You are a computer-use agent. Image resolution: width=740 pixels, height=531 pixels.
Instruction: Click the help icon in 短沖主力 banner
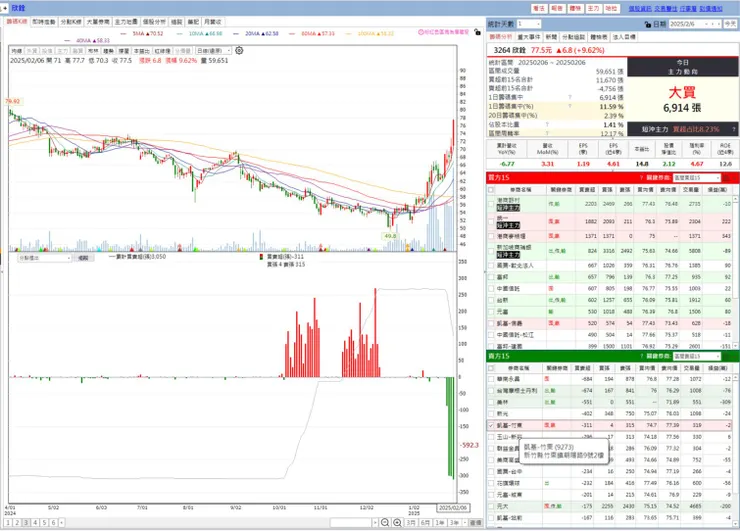[x=733, y=129]
